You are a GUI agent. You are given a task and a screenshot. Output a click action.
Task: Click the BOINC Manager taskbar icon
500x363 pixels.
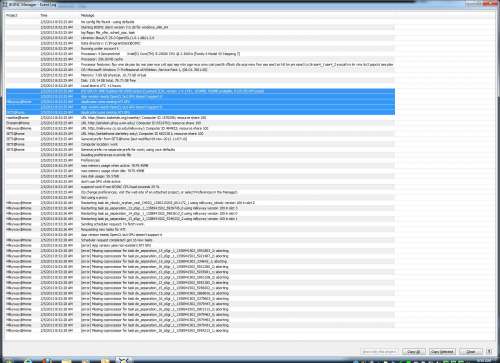(123, 360)
